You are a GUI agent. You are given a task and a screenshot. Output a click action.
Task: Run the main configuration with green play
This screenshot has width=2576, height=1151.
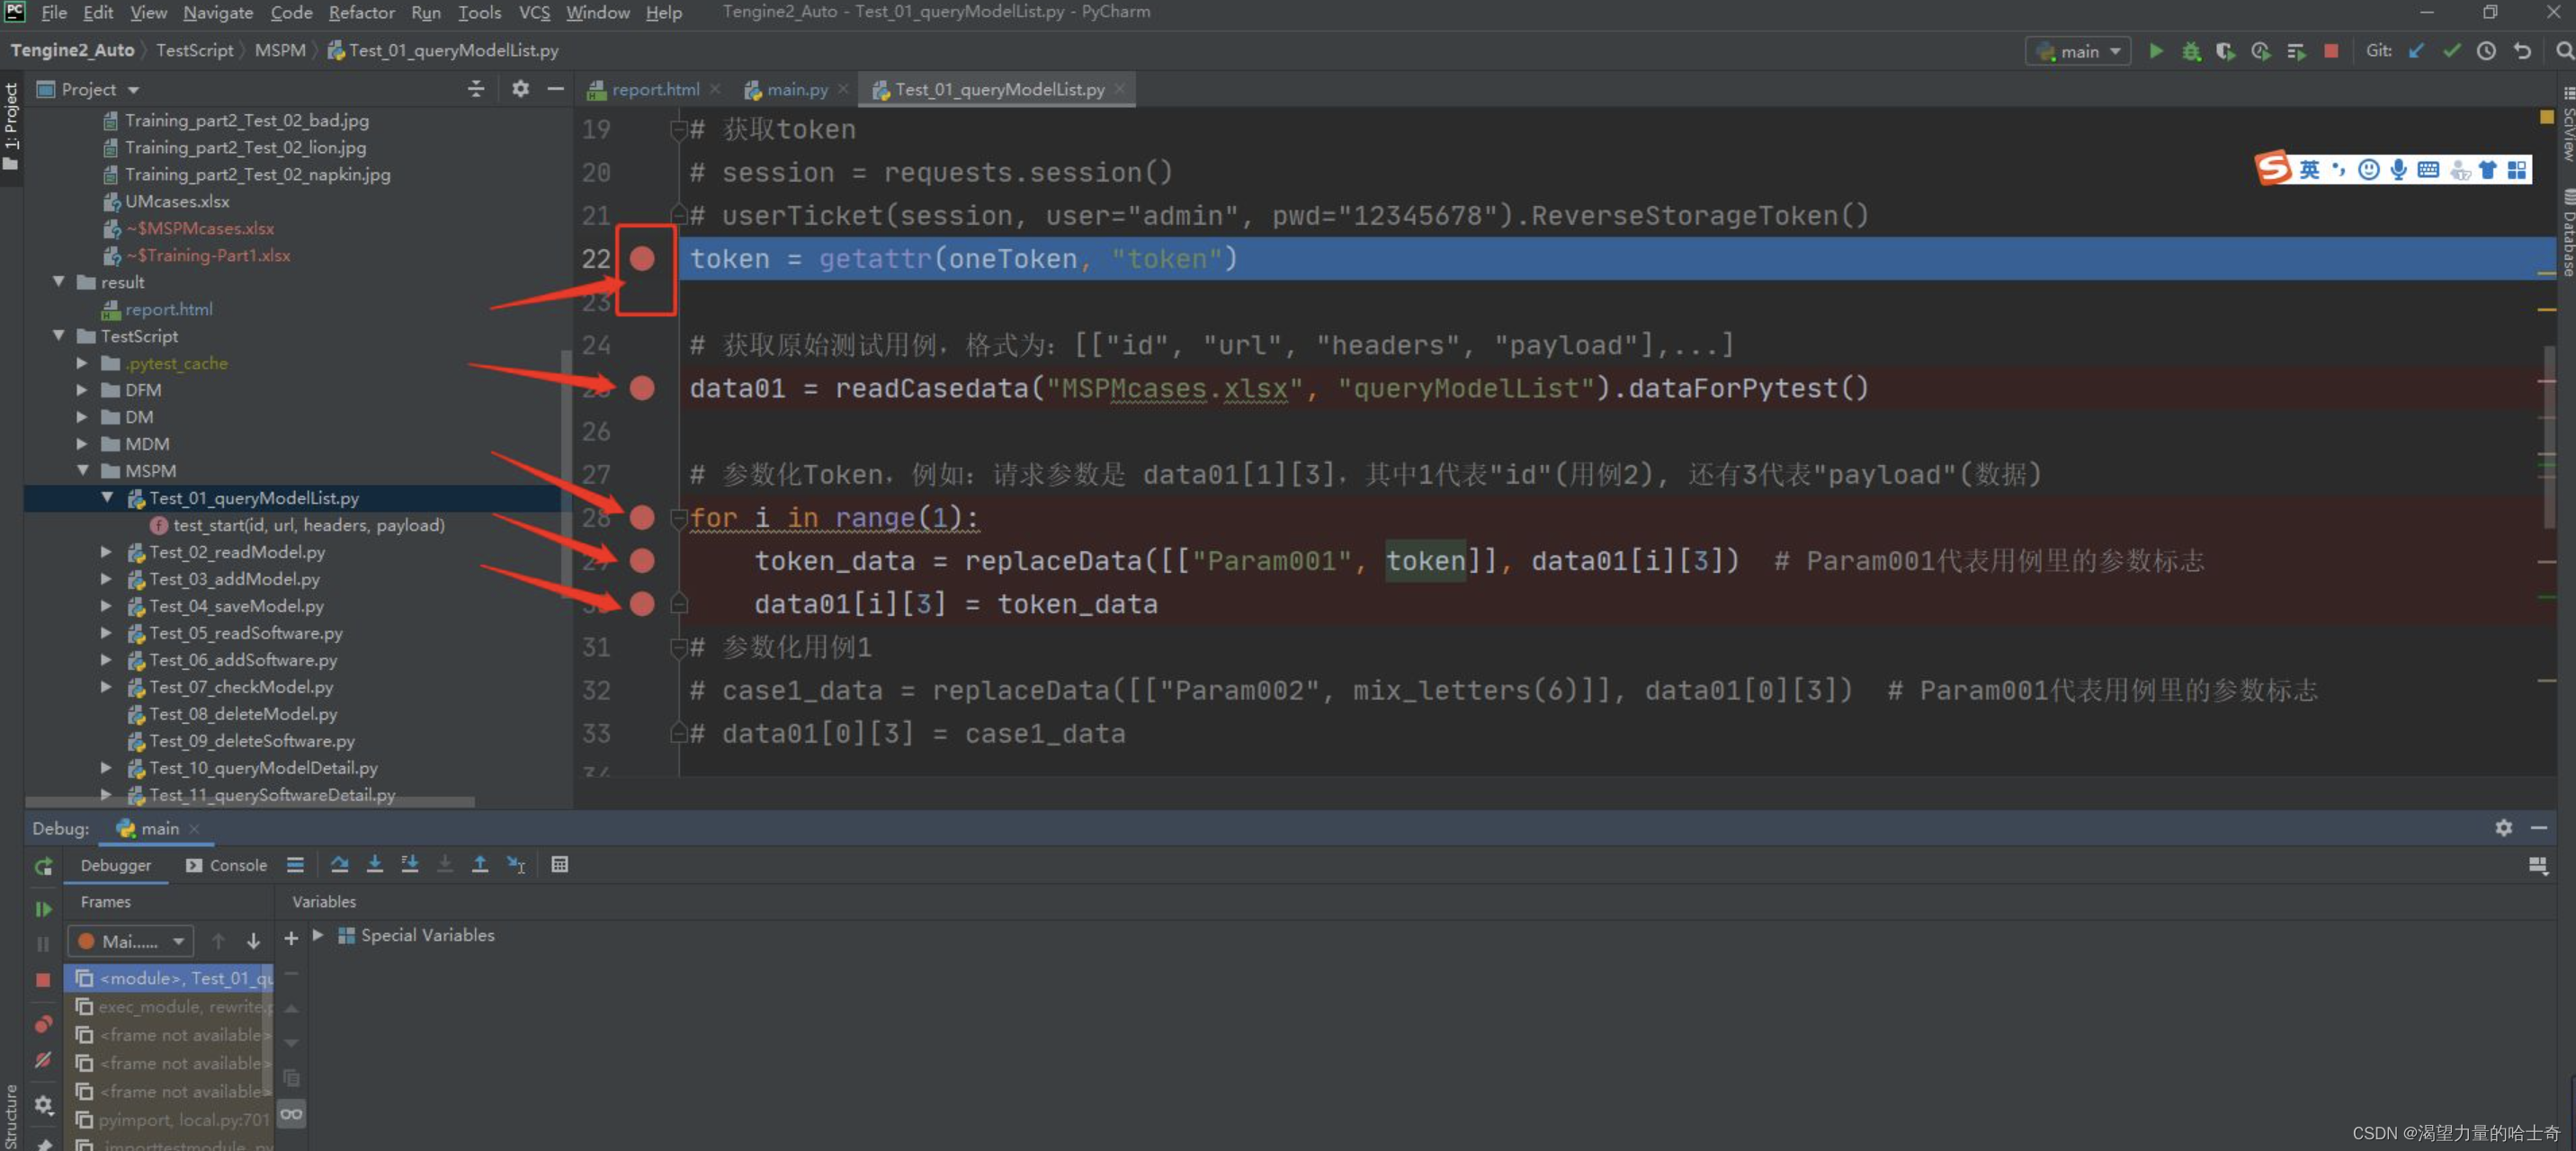tap(2156, 51)
